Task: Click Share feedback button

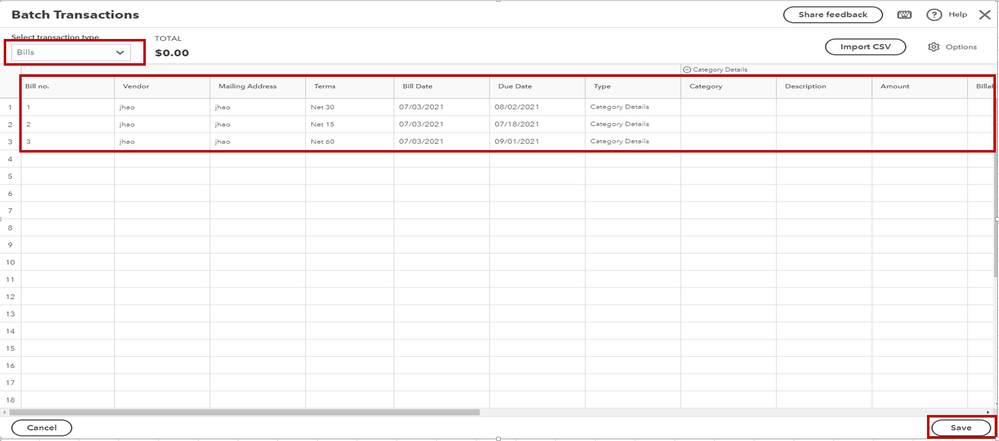Action: [832, 15]
